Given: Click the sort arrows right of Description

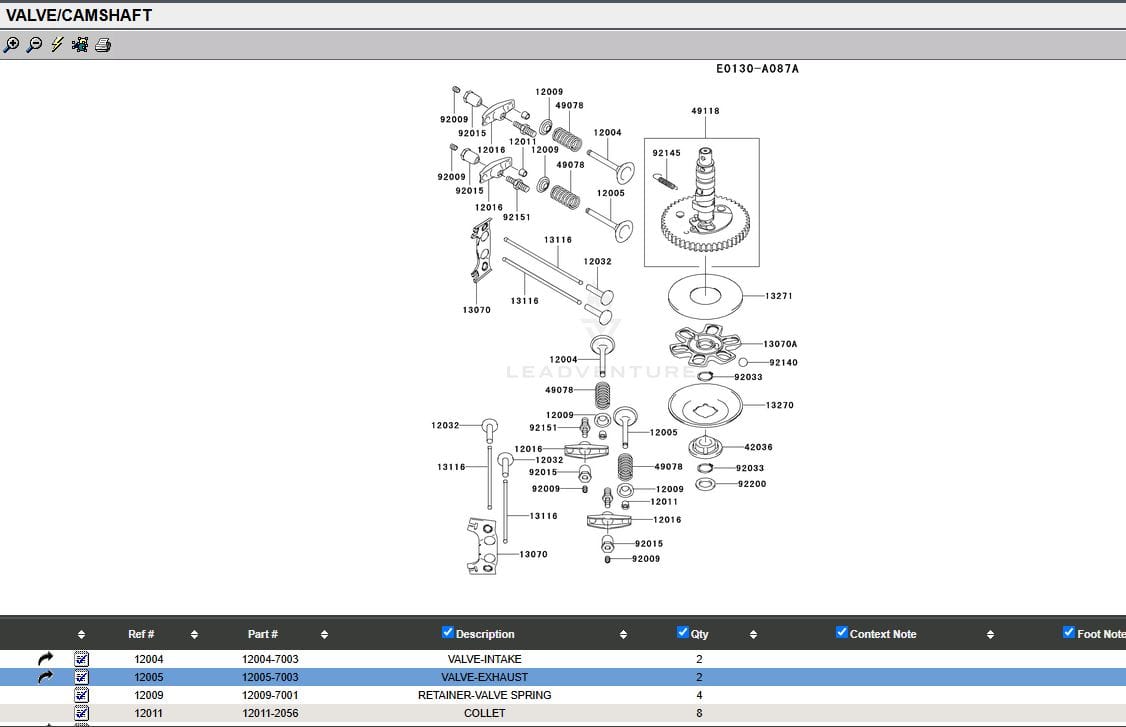Looking at the screenshot, I should (623, 634).
